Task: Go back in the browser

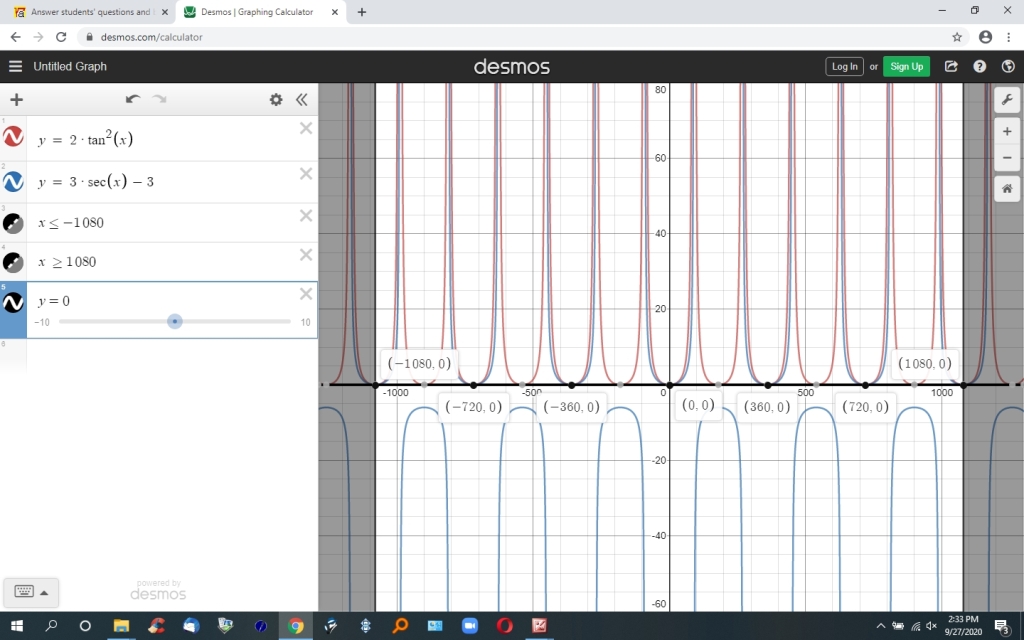Action: [x=16, y=37]
